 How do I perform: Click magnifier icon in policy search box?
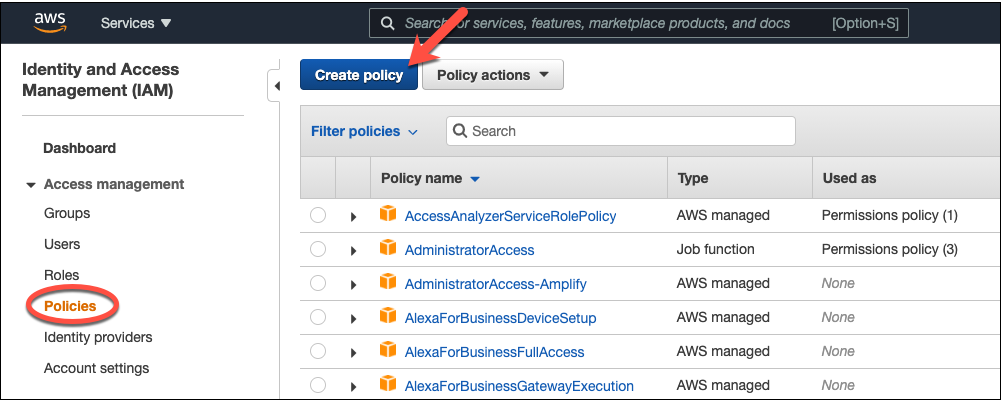pyautogui.click(x=460, y=131)
